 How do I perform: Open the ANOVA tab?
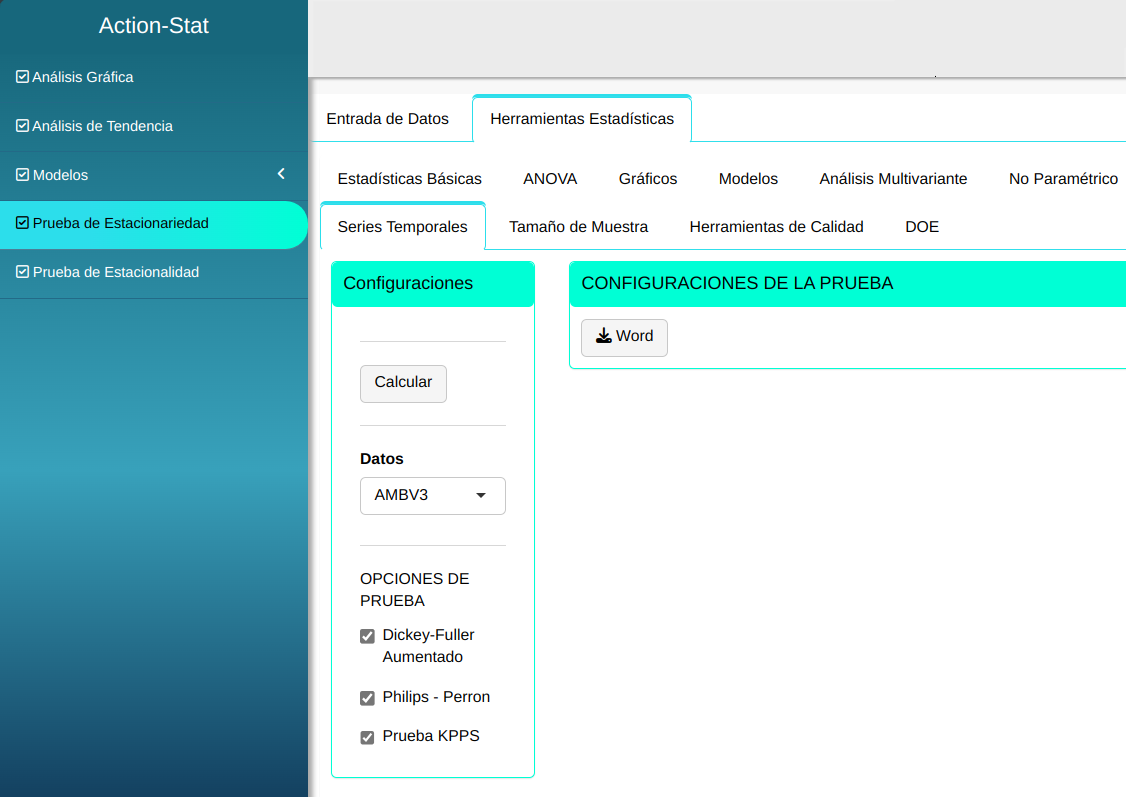(549, 179)
